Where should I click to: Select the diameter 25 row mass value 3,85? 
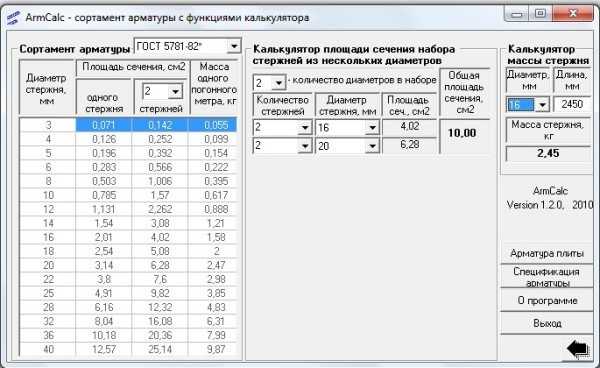pos(216,293)
